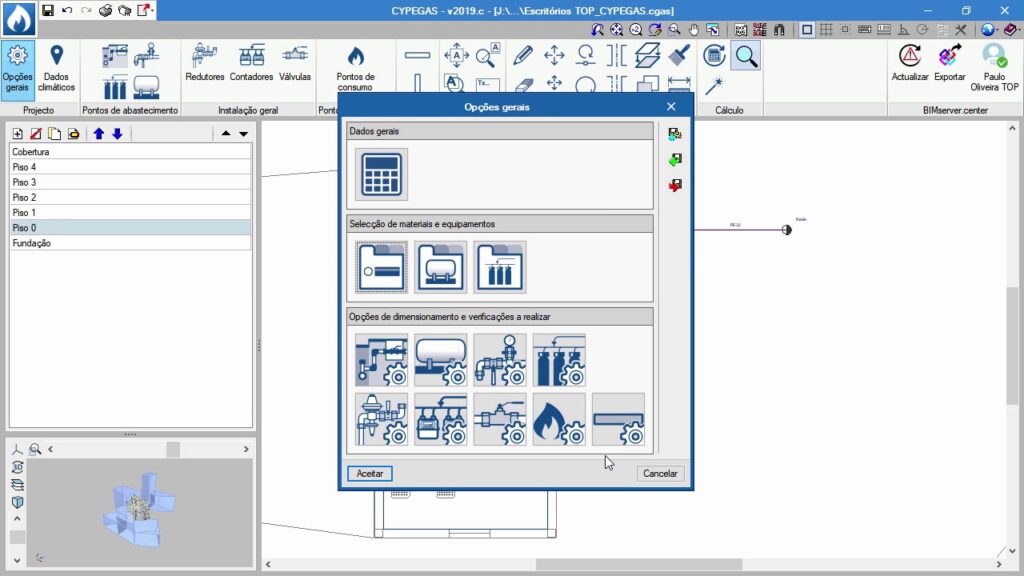Viewport: 1024px width, 576px height.
Task: Open the tank equipment folder icon
Action: (x=441, y=267)
